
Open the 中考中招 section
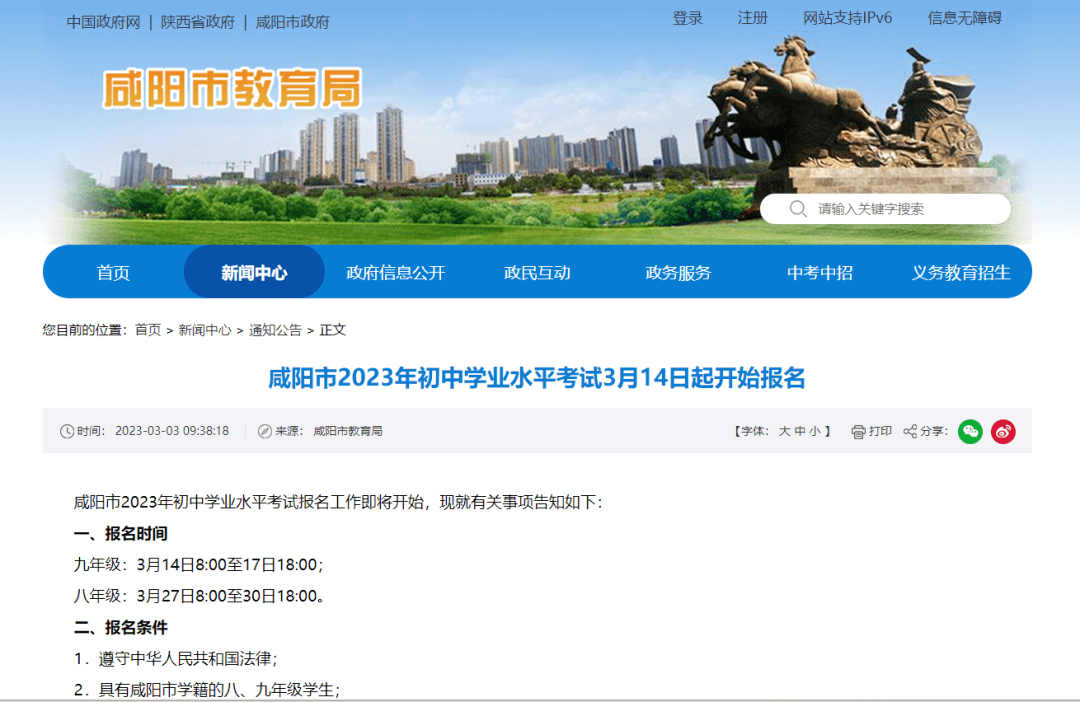(819, 272)
